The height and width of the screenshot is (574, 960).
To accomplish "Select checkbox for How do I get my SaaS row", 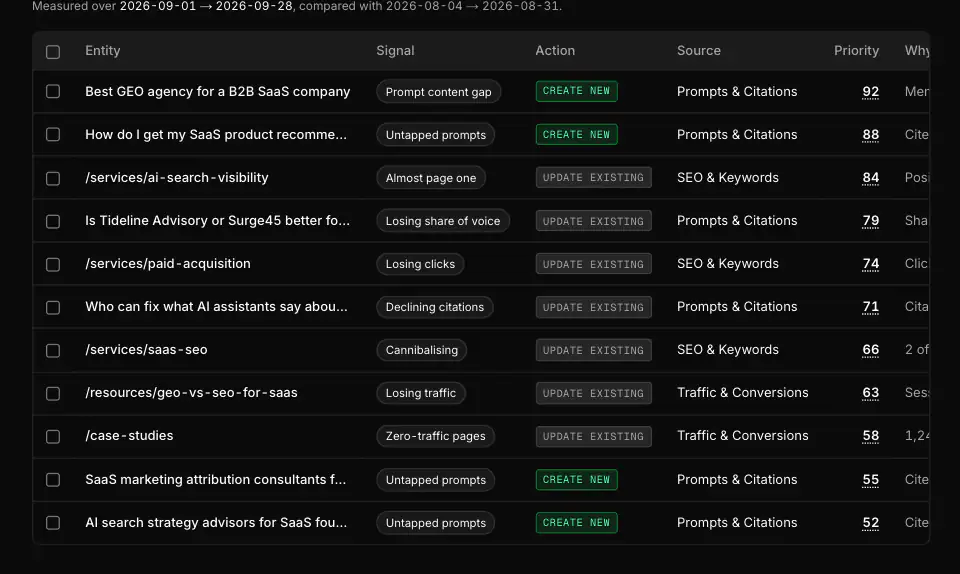I will [x=53, y=135].
